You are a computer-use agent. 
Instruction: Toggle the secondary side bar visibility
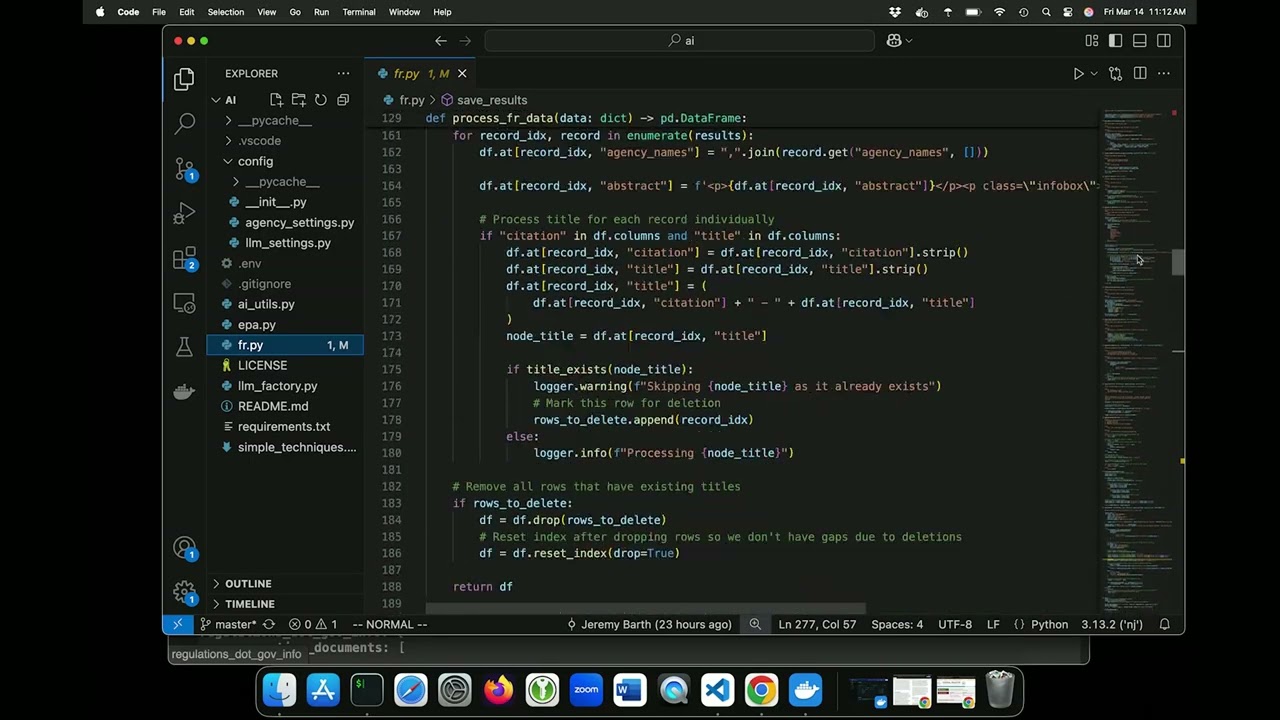tap(1164, 40)
